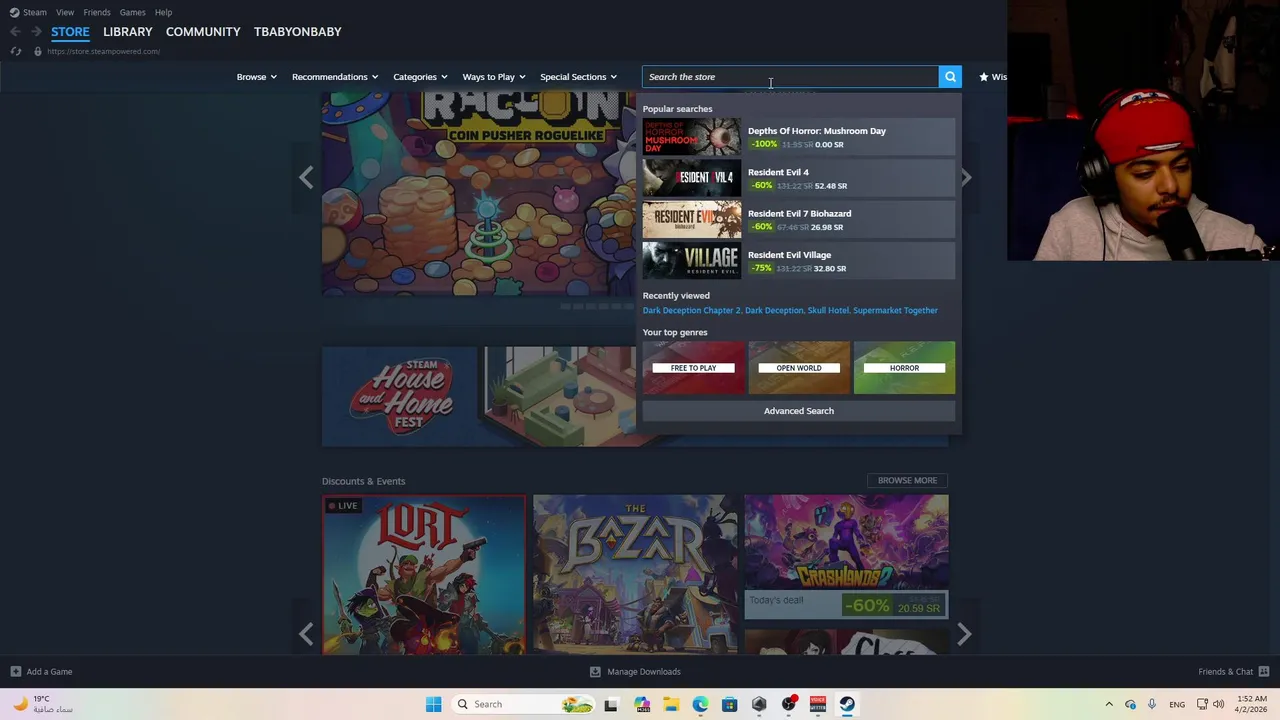Open the Help menu
The height and width of the screenshot is (720, 1280).
[164, 12]
